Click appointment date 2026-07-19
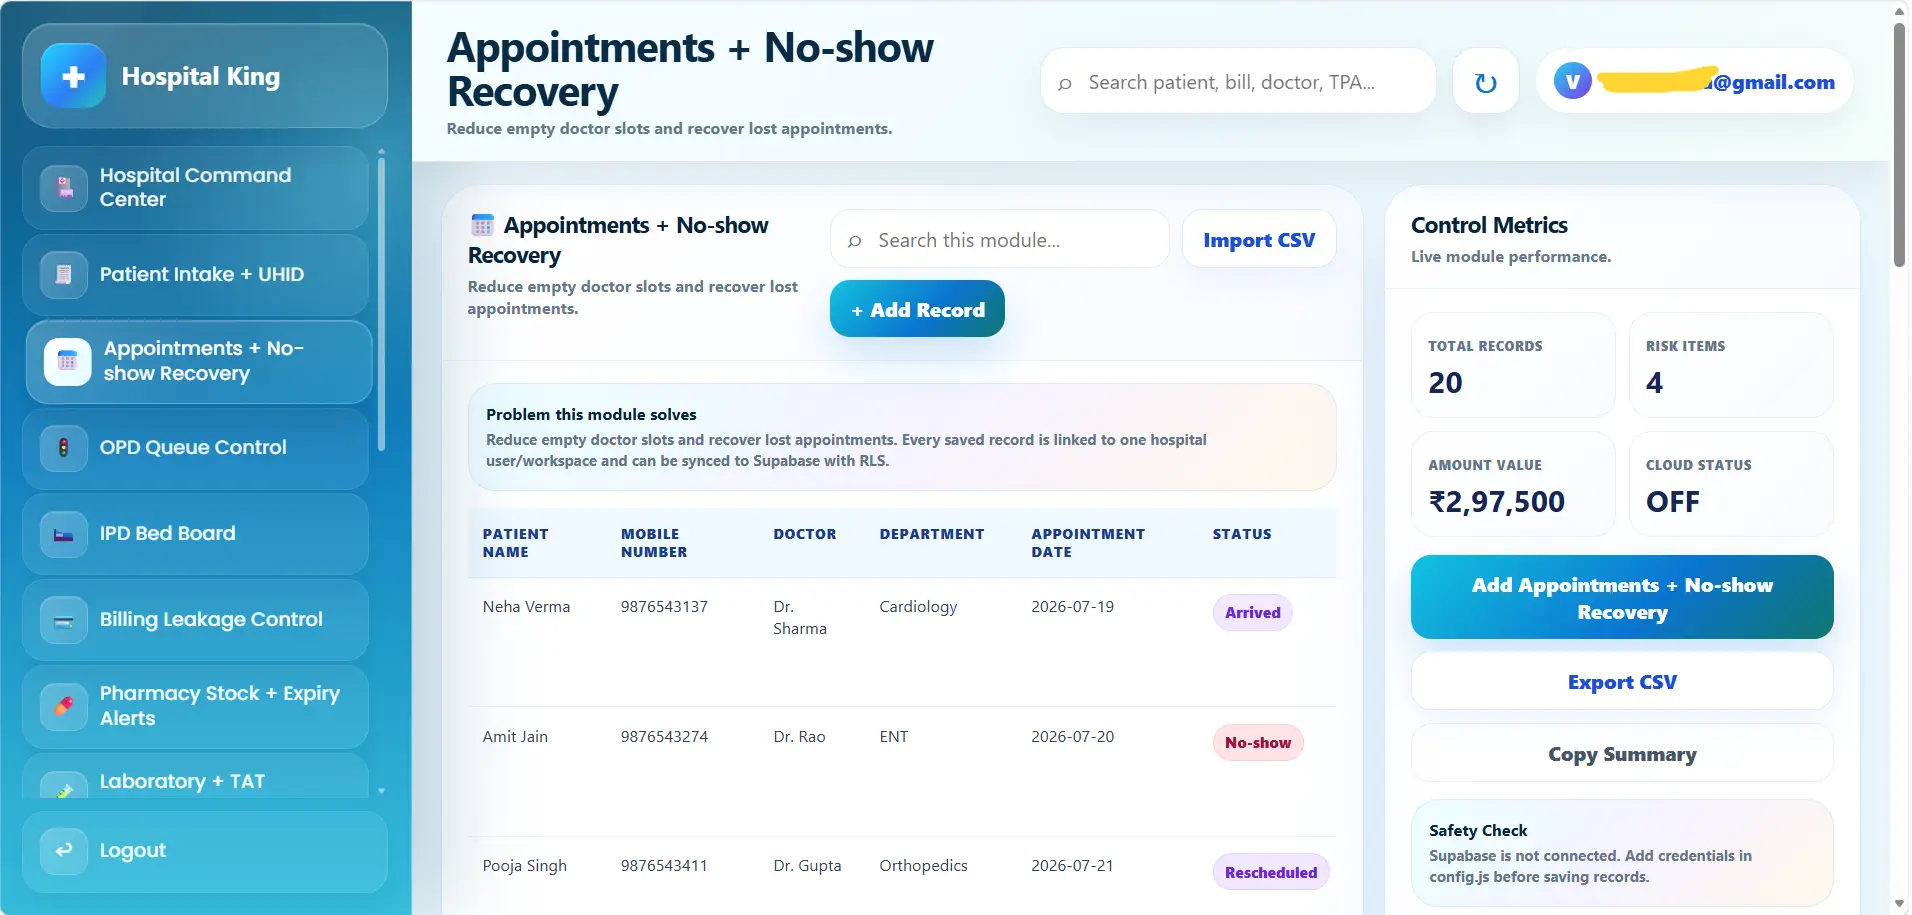Image resolution: width=1912 pixels, height=915 pixels. pyautogui.click(x=1073, y=607)
